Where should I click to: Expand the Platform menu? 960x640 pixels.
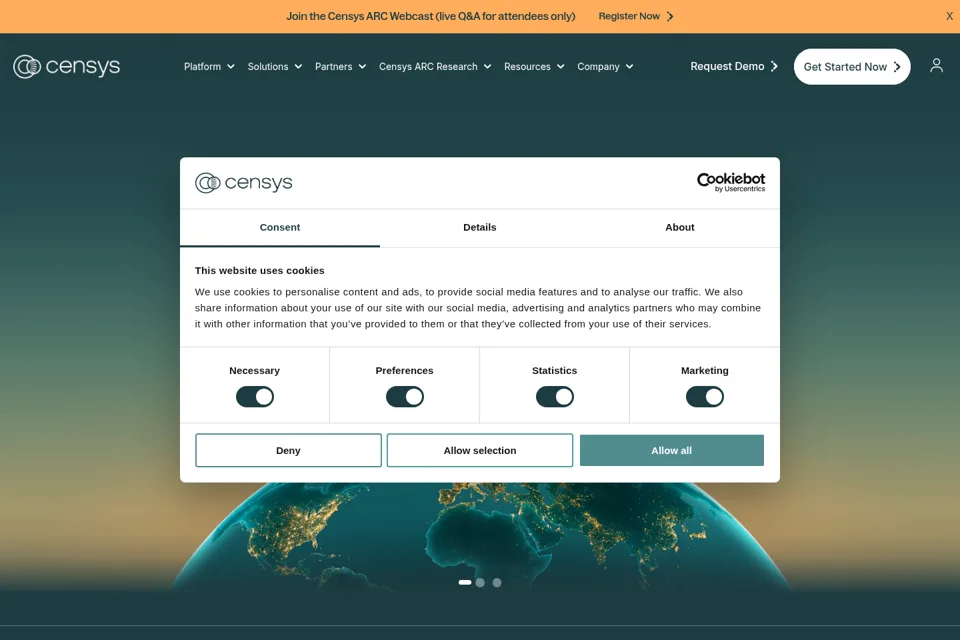point(209,66)
